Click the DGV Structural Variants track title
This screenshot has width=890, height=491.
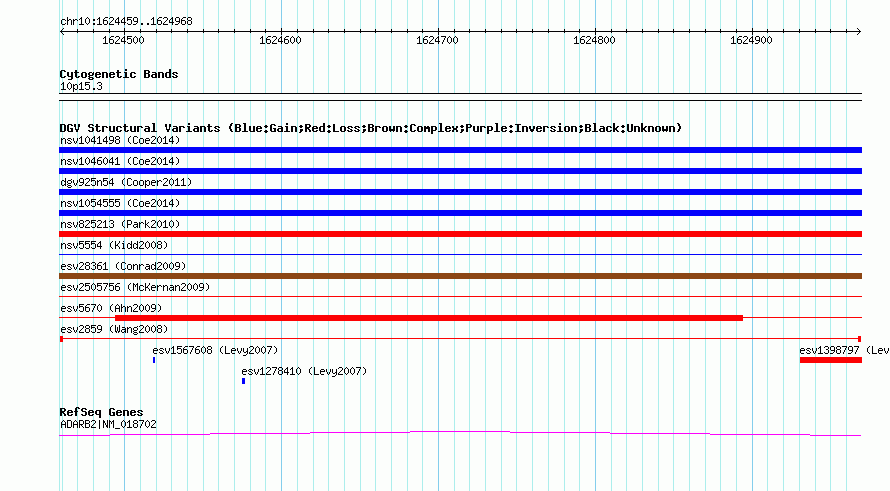click(371, 128)
